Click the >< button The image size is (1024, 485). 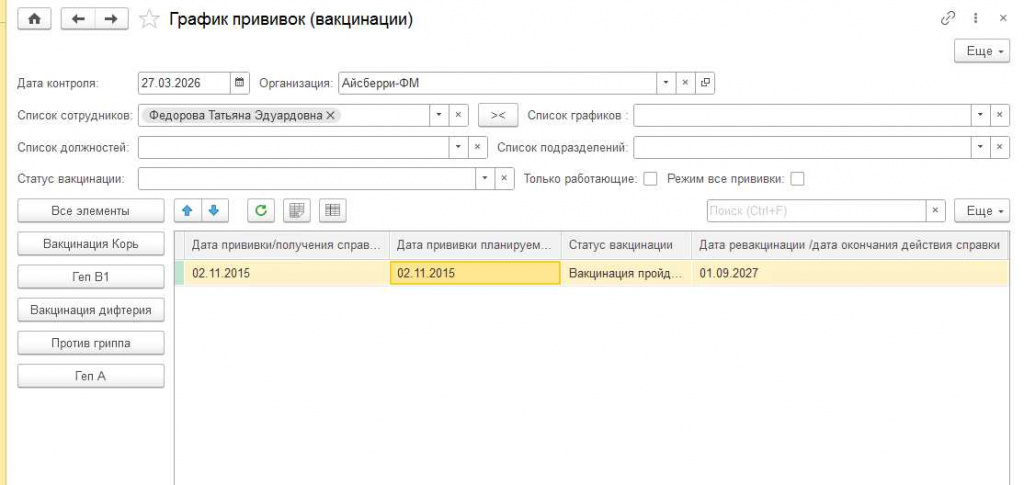point(498,115)
